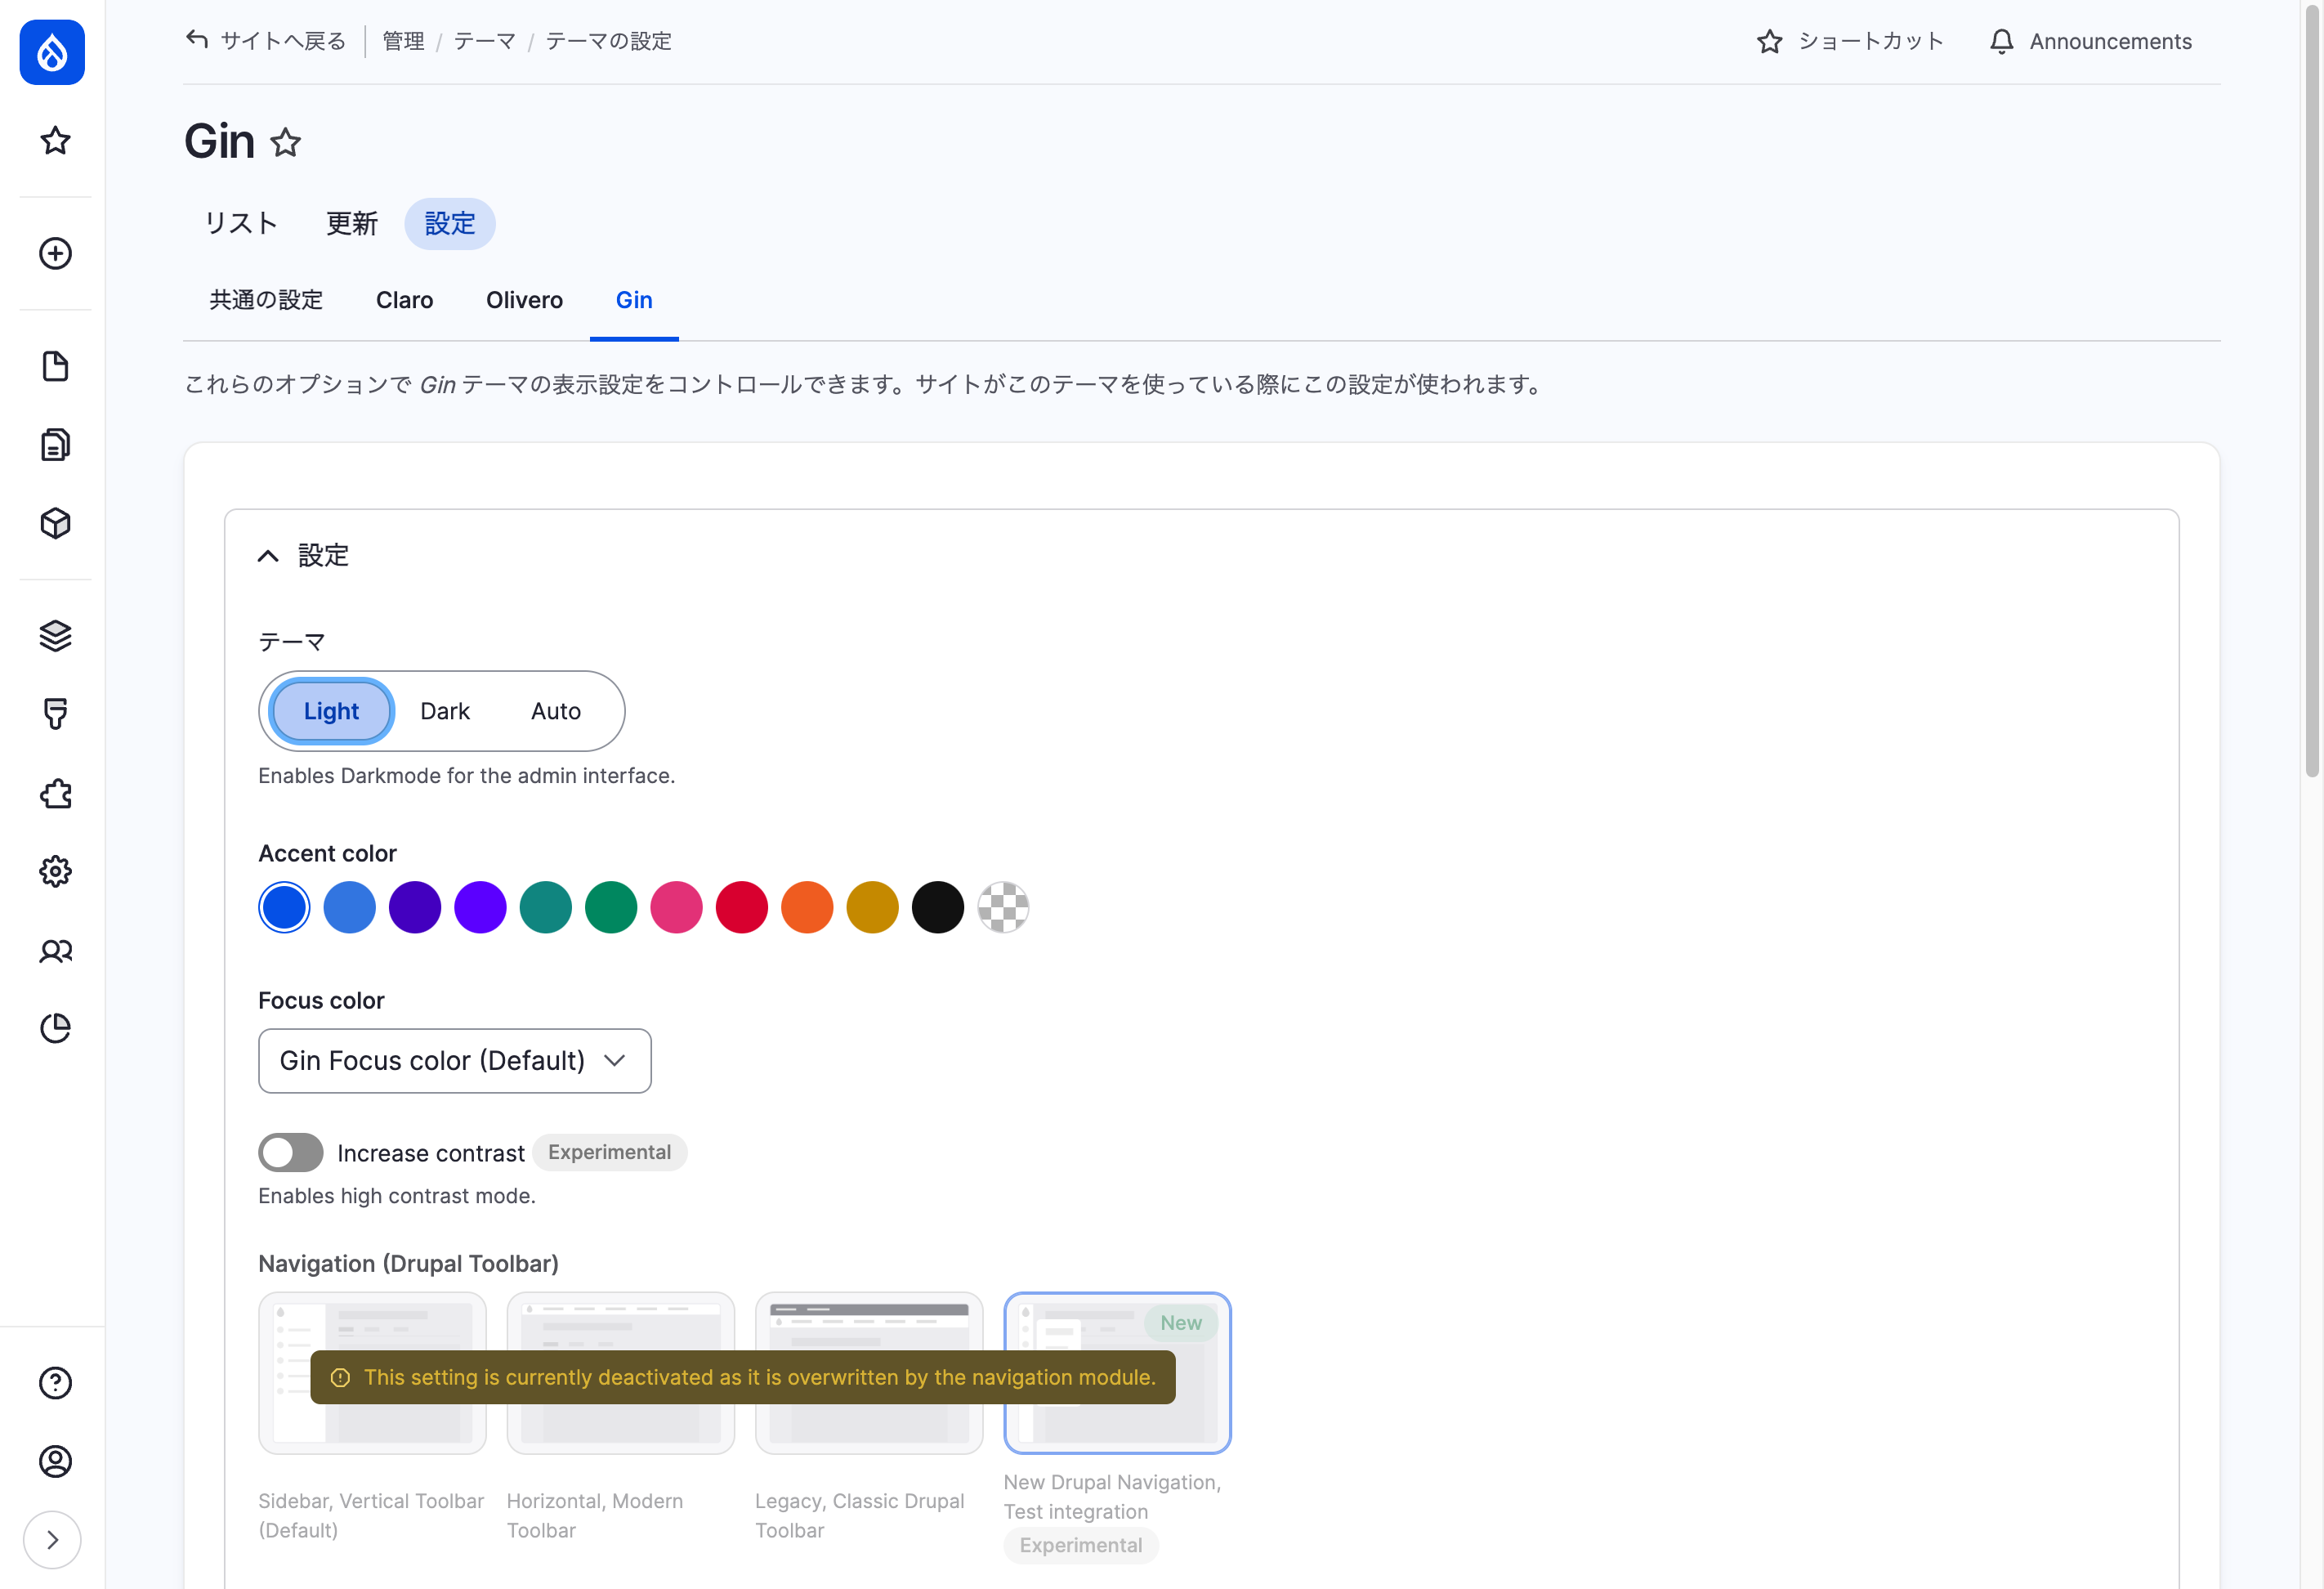Screen dimensions: 2324x1589
Task: Open the Gin secondary tab
Action: tap(634, 300)
